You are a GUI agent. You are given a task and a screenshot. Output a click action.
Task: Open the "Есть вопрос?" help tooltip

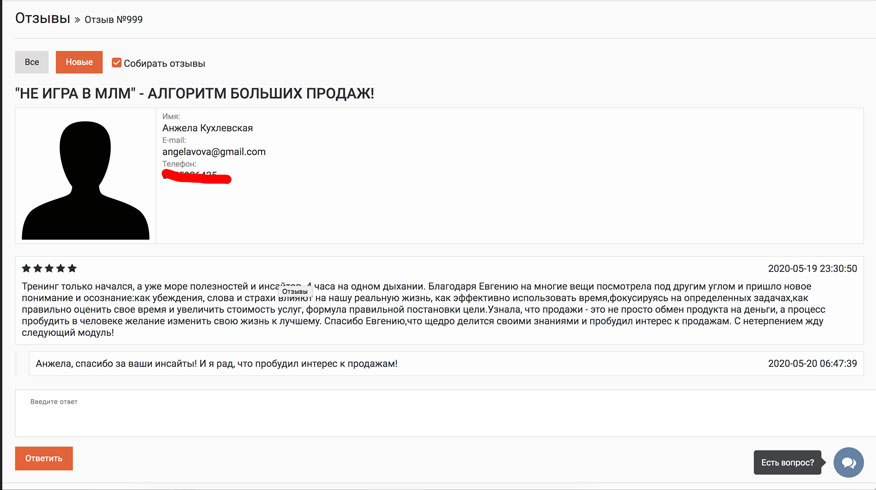coord(787,463)
